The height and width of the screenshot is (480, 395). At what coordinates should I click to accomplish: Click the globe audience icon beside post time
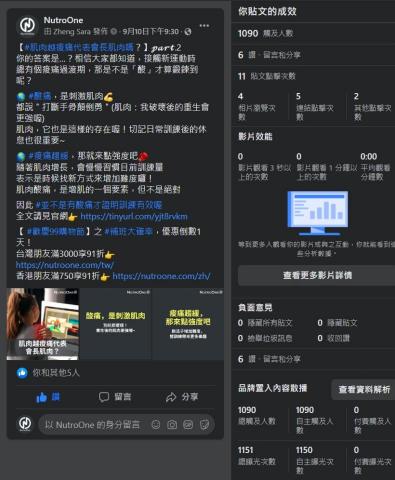tap(188, 32)
